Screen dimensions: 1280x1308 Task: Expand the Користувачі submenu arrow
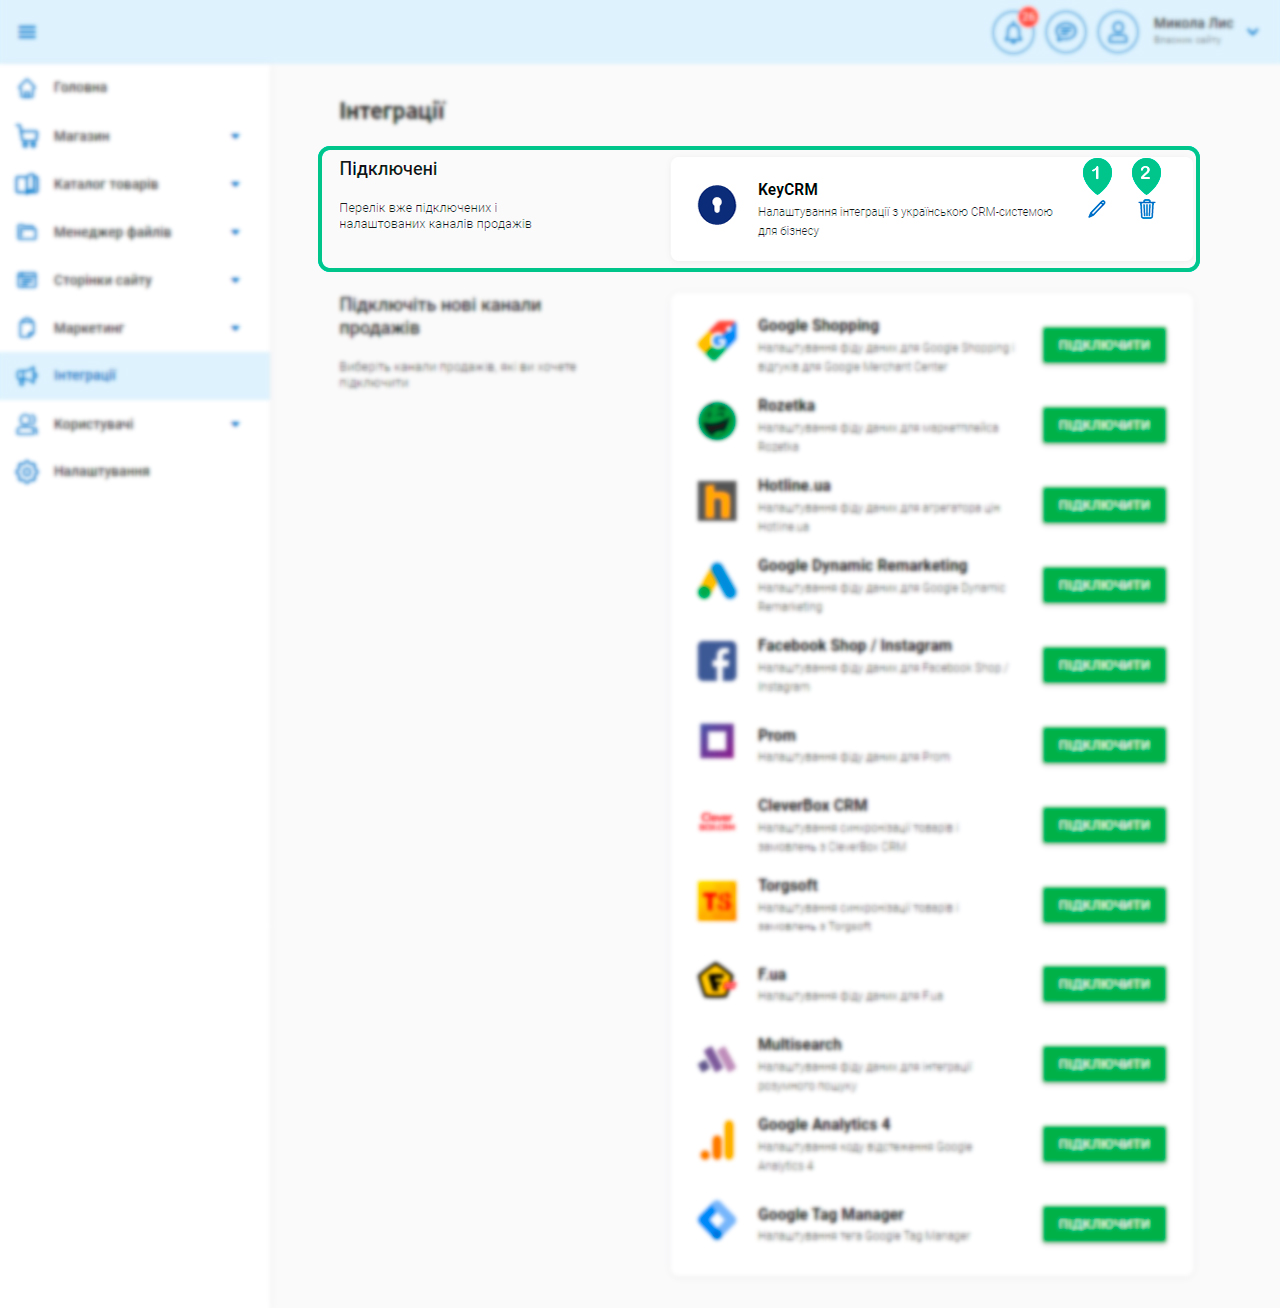(x=235, y=424)
